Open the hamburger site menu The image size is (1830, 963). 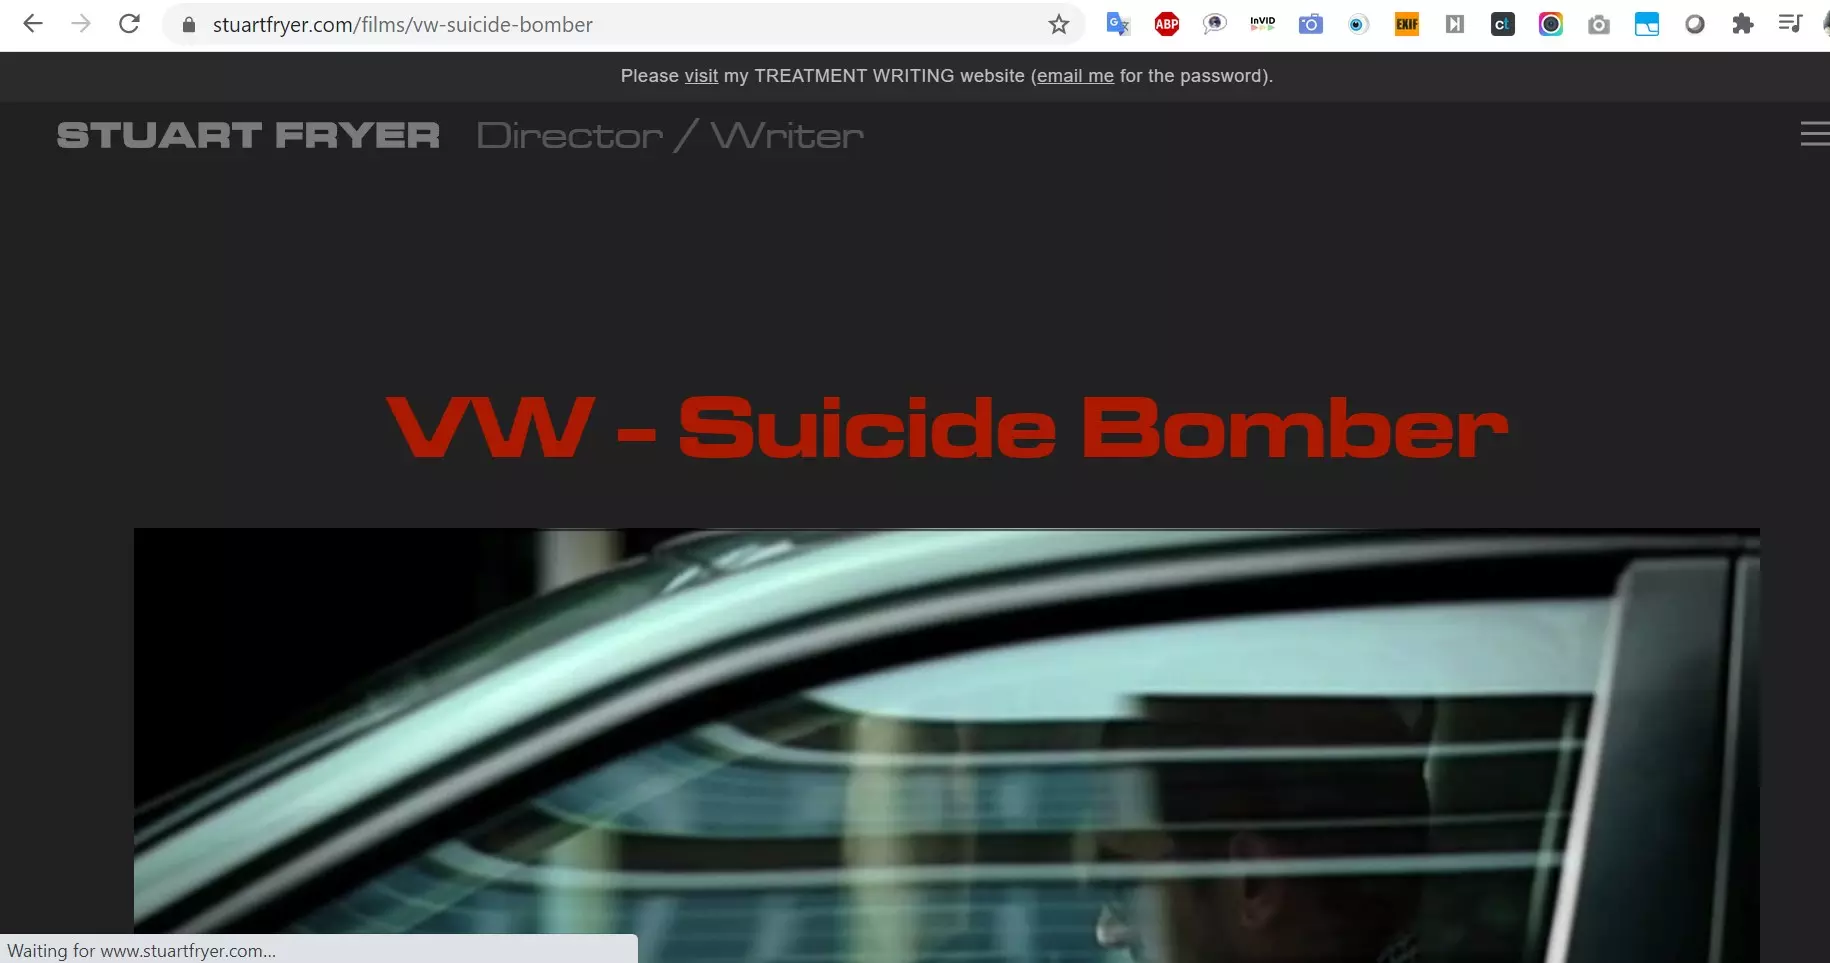point(1815,134)
